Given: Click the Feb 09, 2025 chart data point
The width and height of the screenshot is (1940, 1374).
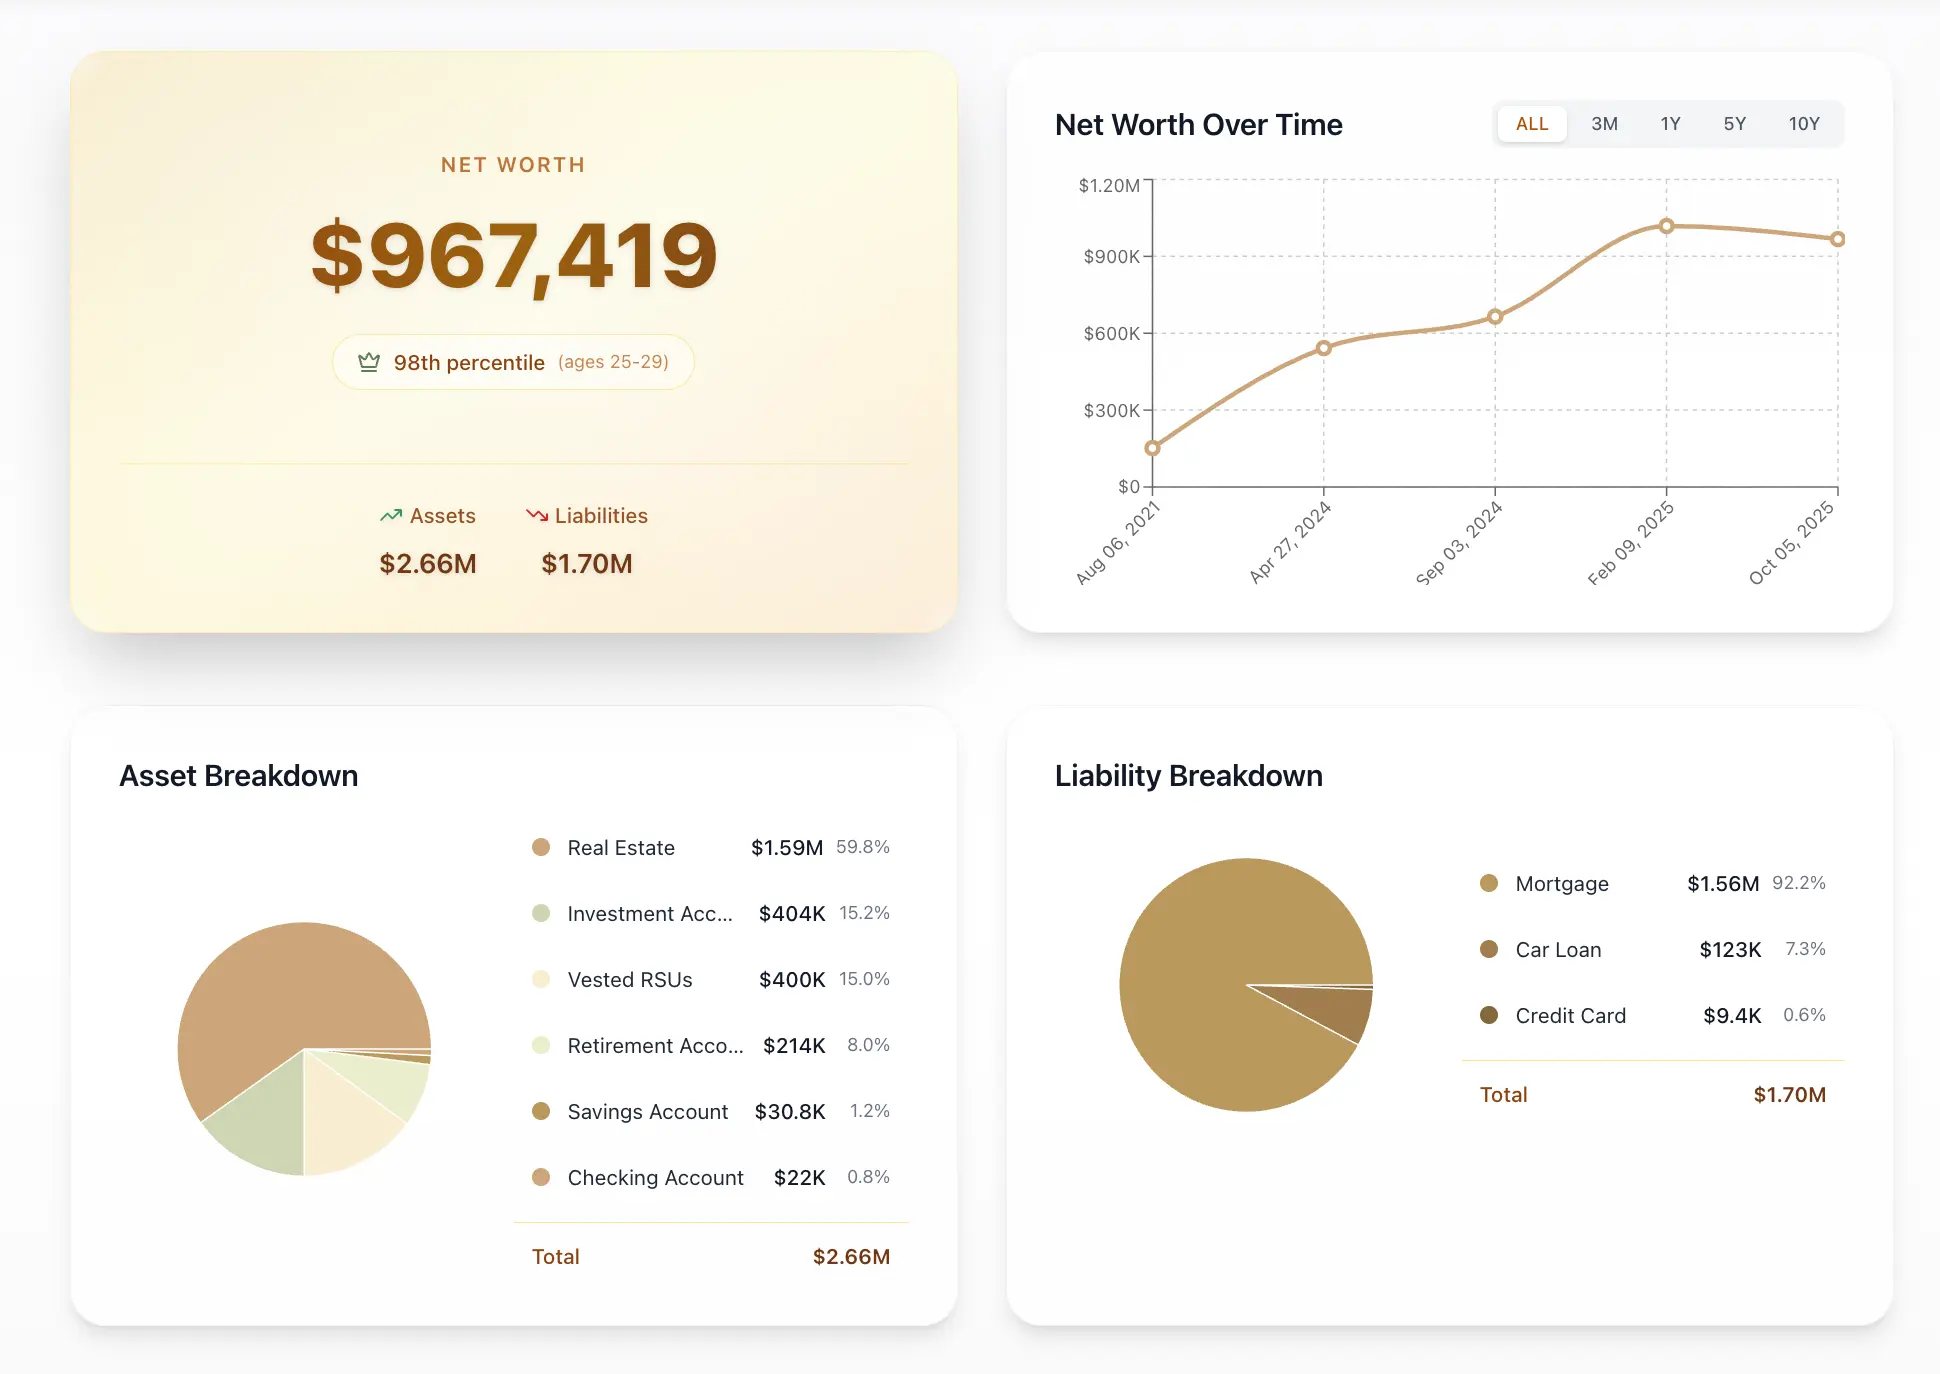Looking at the screenshot, I should [x=1666, y=226].
